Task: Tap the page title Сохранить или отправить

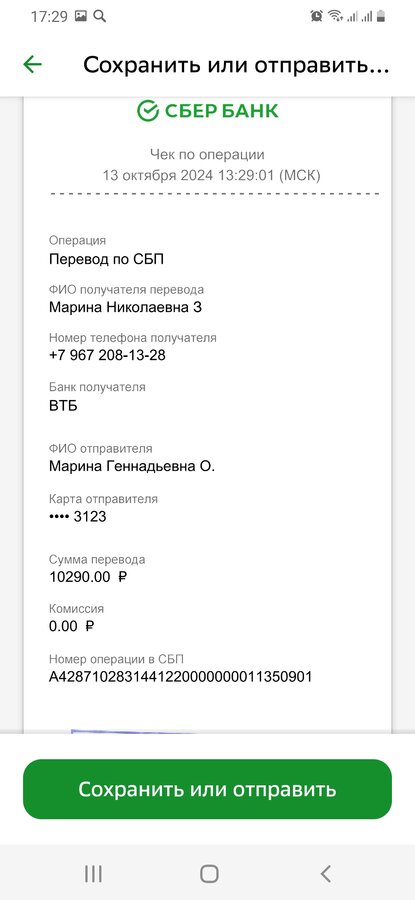Action: click(x=236, y=65)
